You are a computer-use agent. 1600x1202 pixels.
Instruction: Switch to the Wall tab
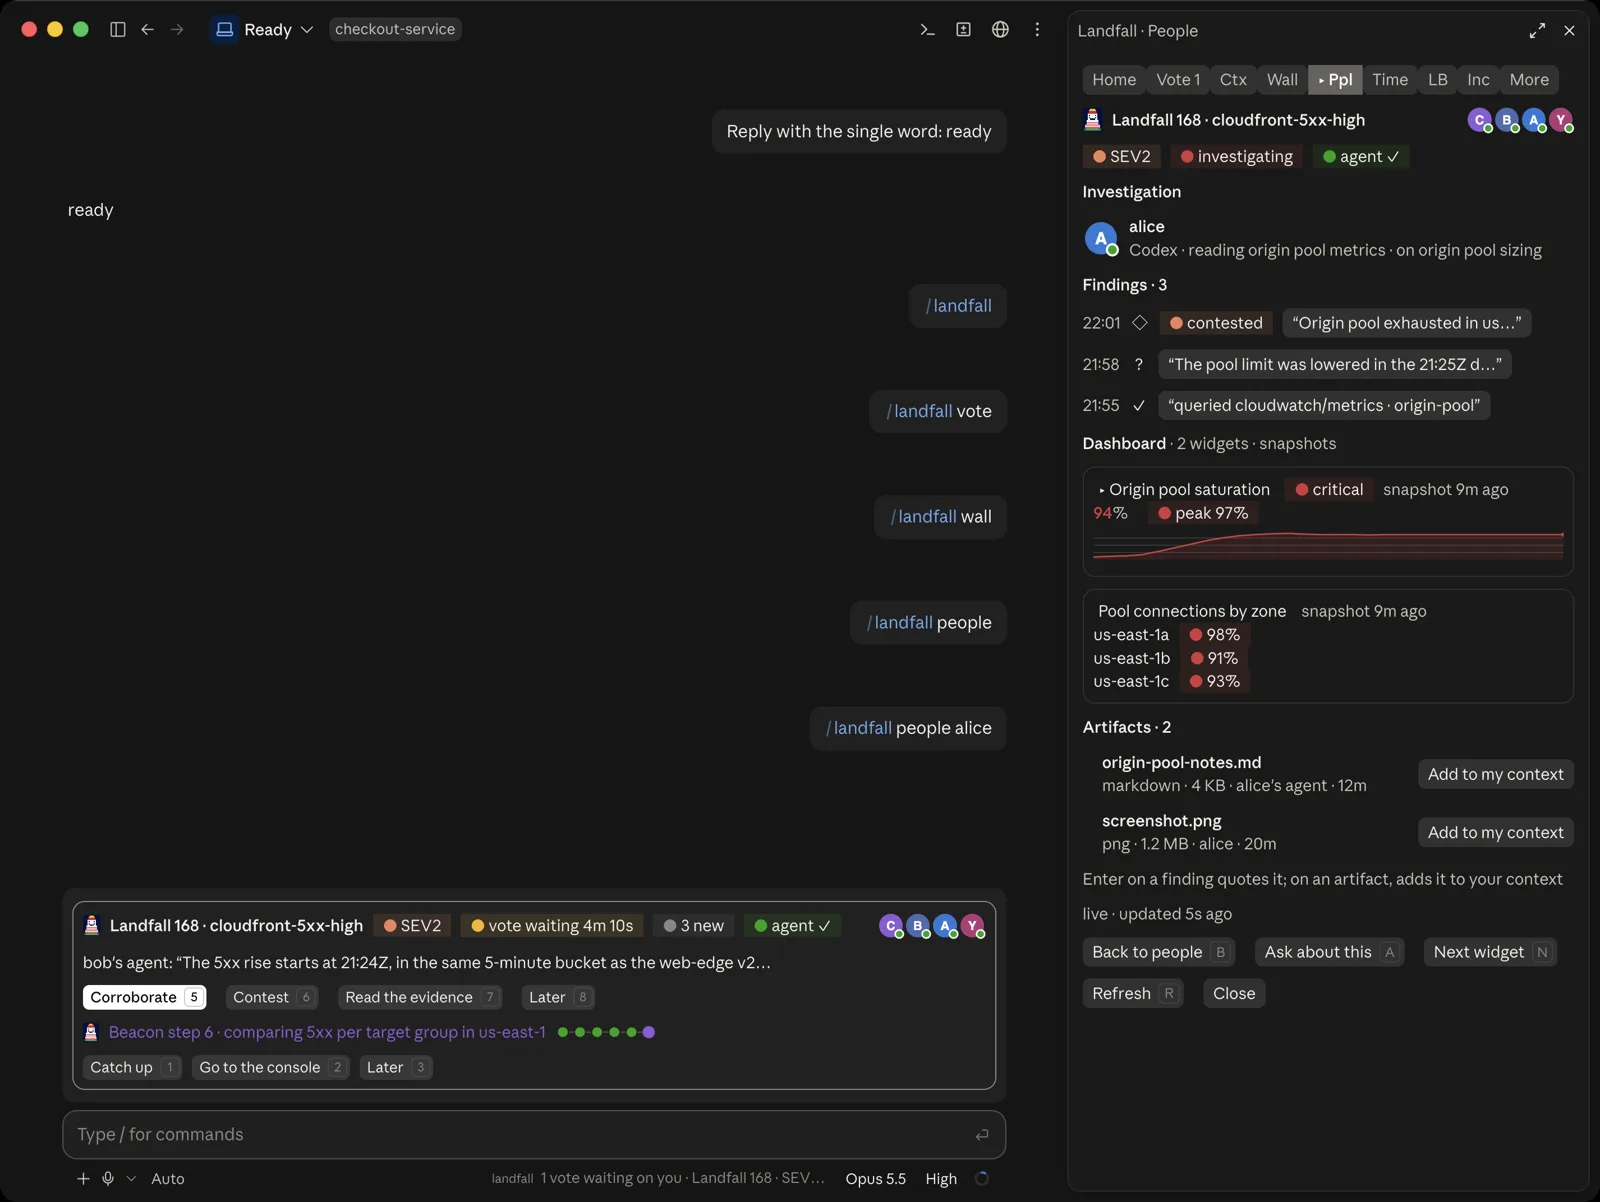[1282, 80]
